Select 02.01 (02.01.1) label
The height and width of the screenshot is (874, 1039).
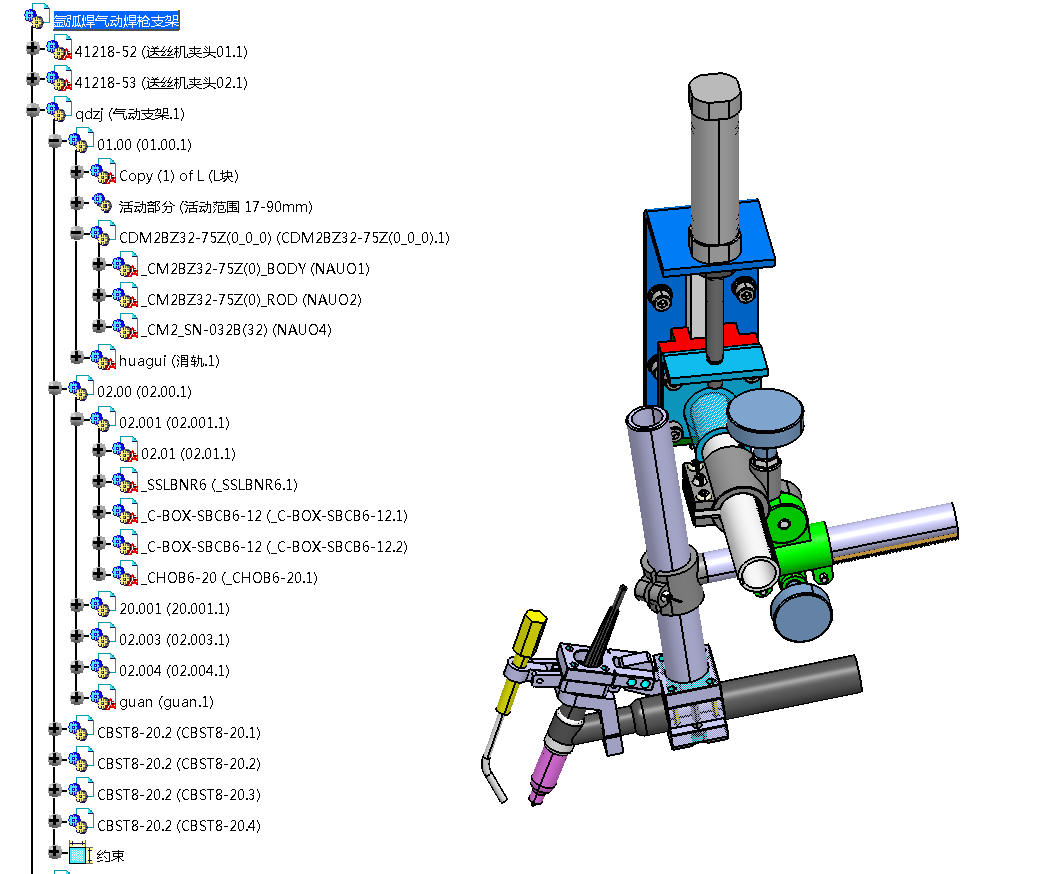tap(188, 454)
